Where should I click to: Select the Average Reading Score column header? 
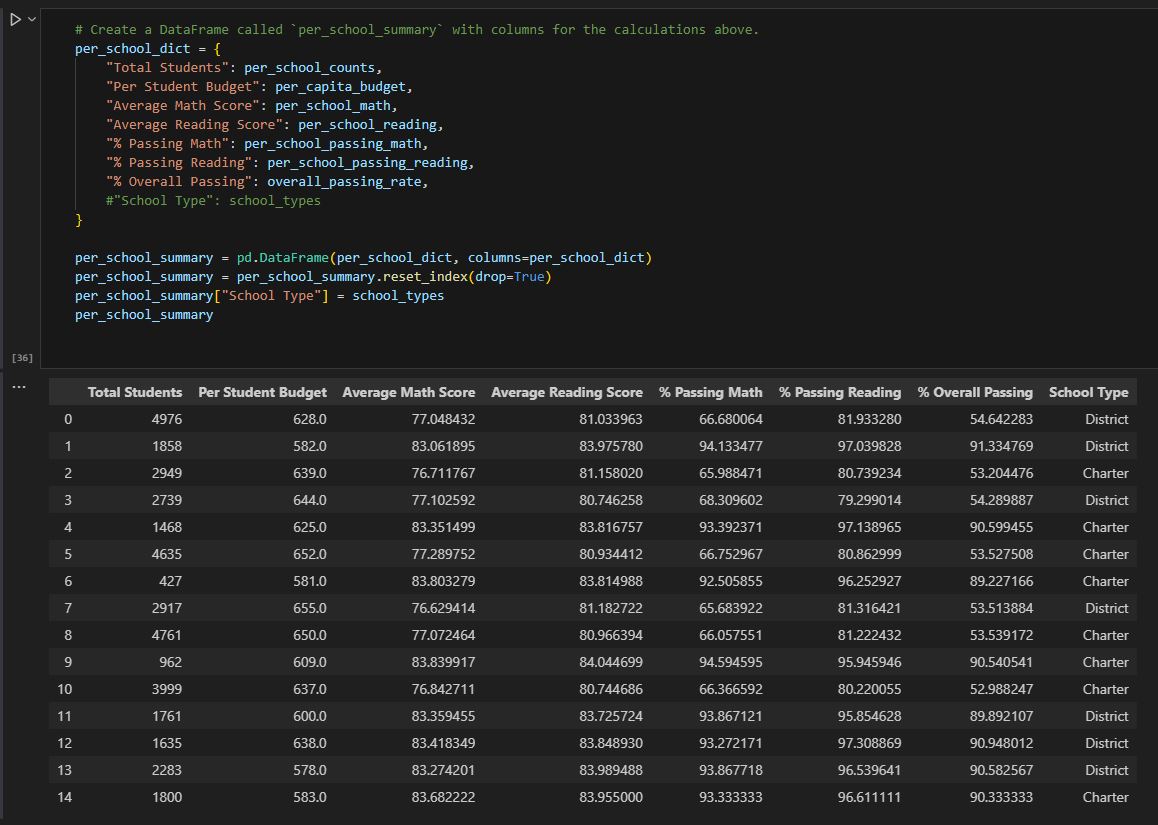point(567,392)
